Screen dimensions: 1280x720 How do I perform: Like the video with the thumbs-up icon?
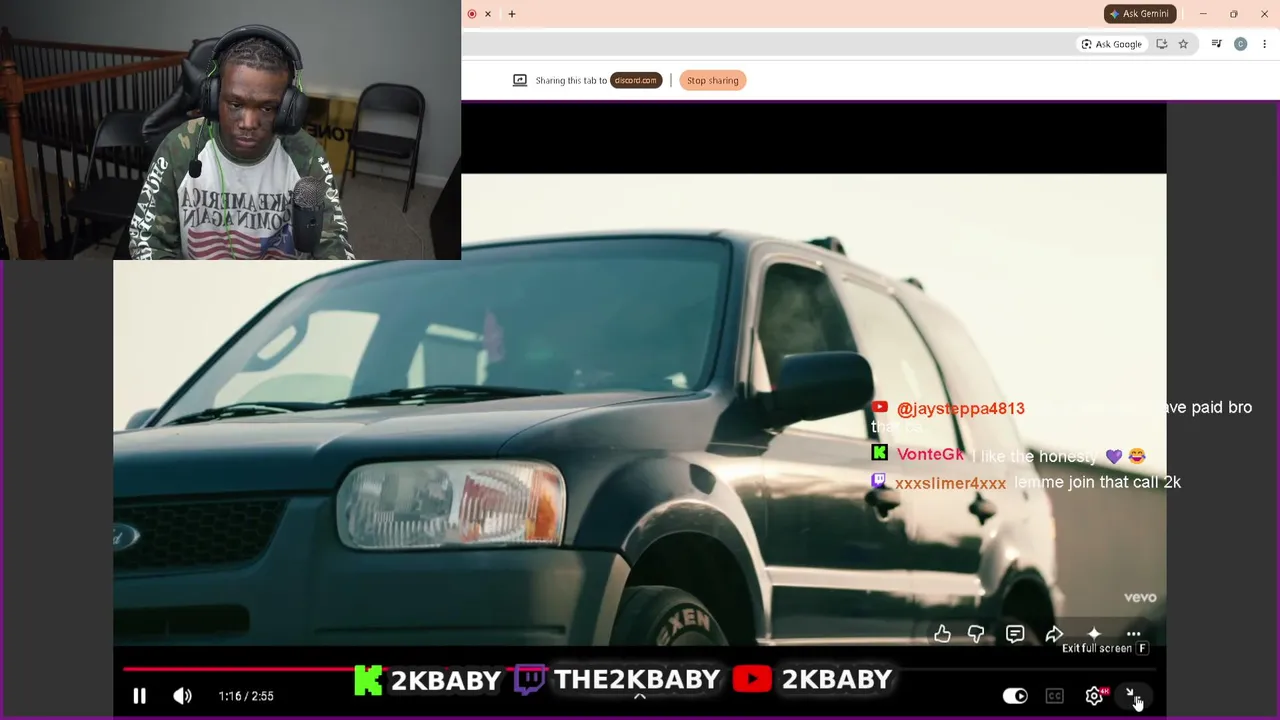[x=942, y=634]
